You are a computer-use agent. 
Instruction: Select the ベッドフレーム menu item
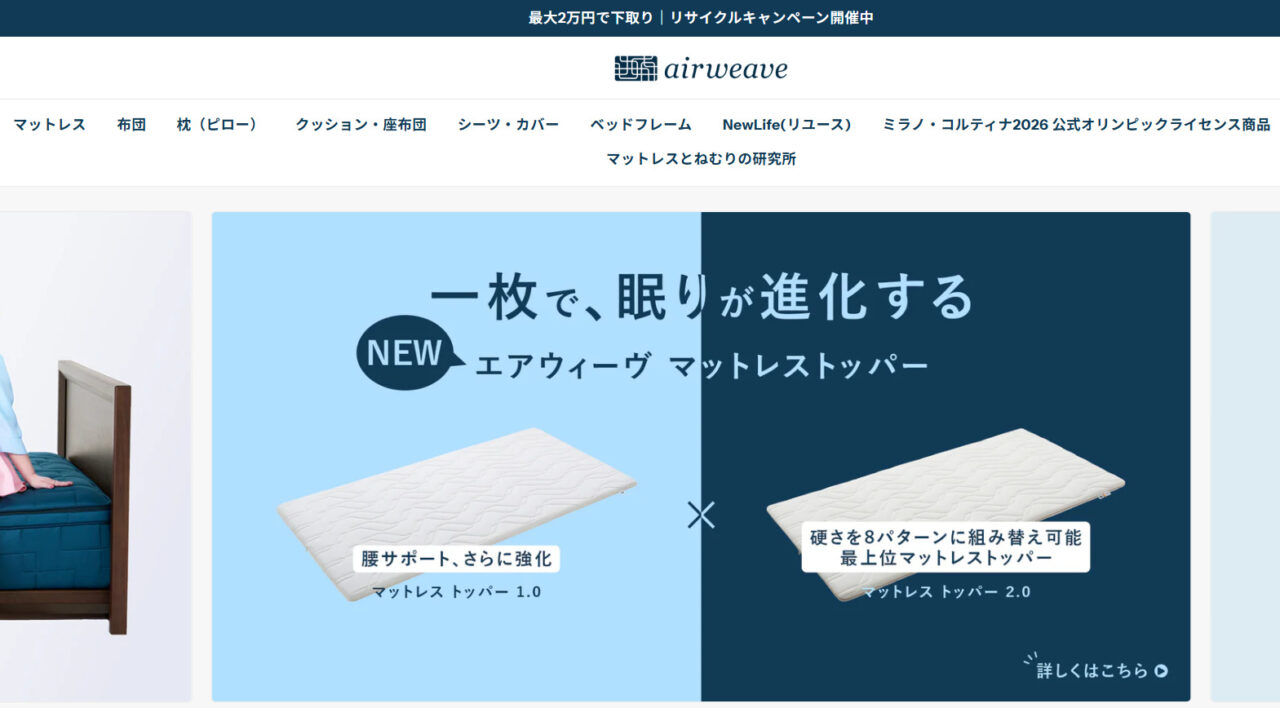(x=640, y=125)
